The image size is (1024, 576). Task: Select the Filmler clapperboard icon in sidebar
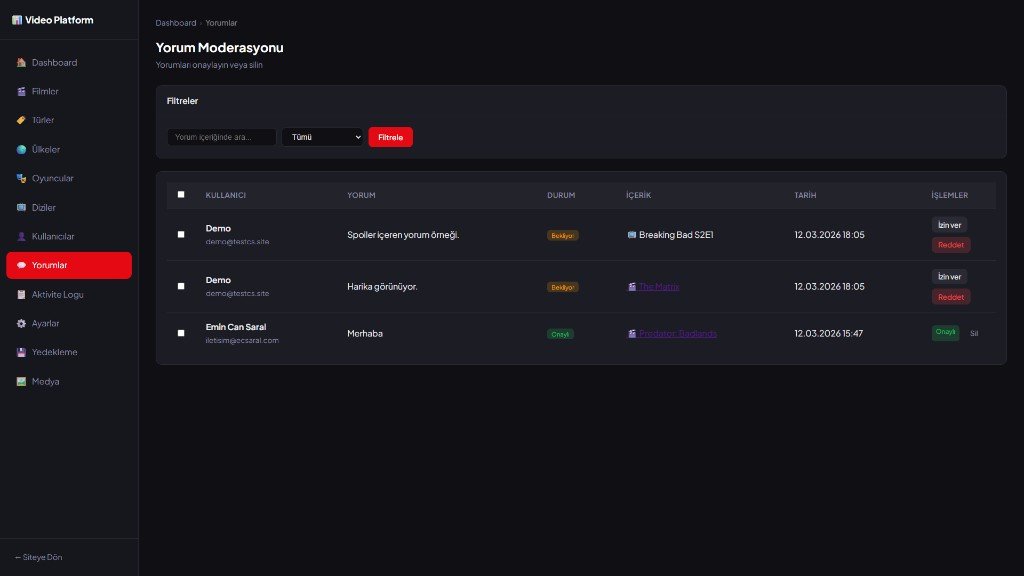[x=22, y=91]
